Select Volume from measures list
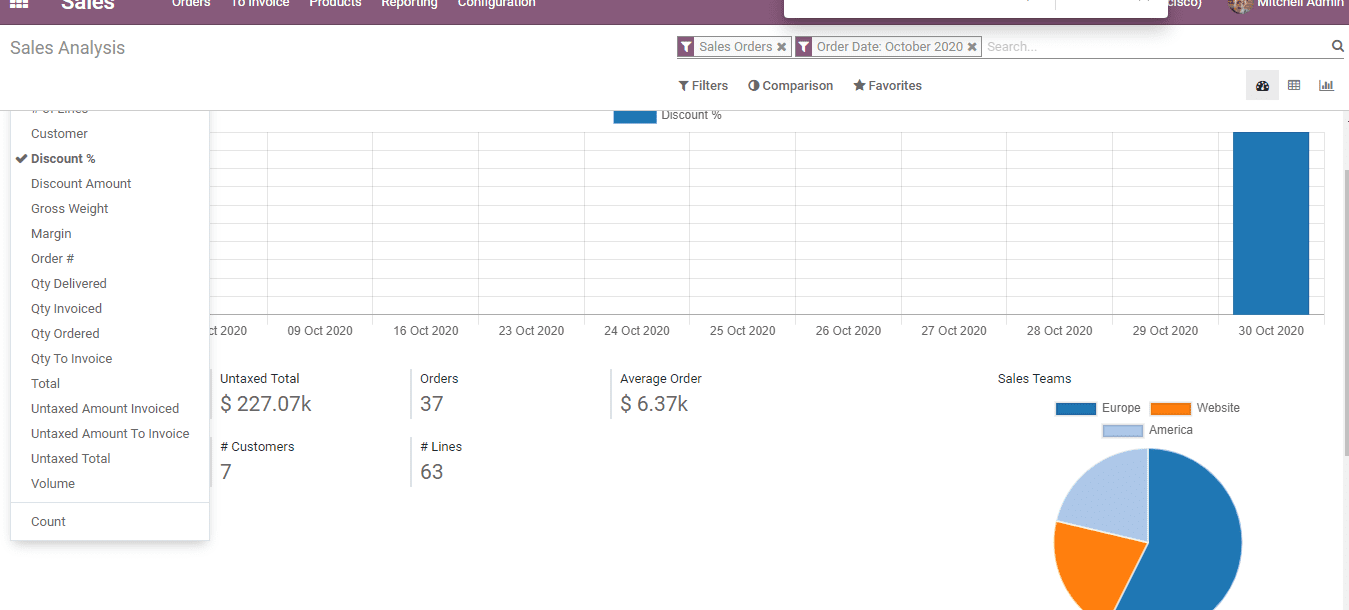This screenshot has width=1349, height=610. [51, 483]
